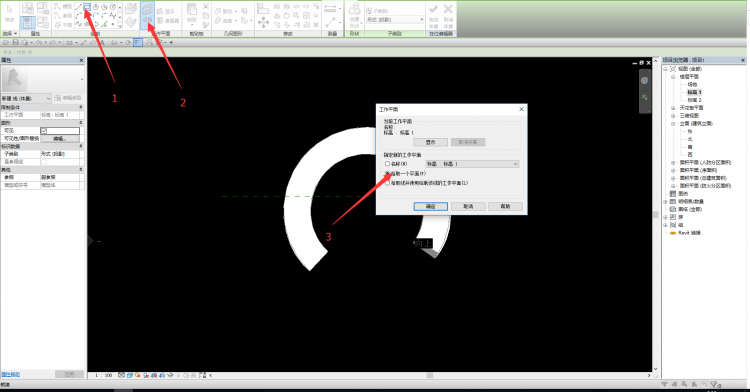Click the filter icon in status bar

tap(714, 384)
